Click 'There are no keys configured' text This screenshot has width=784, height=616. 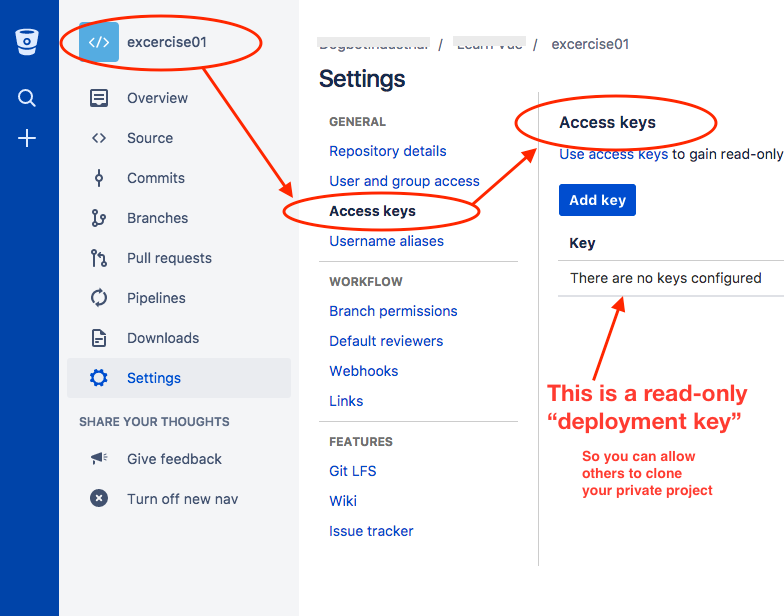(666, 278)
